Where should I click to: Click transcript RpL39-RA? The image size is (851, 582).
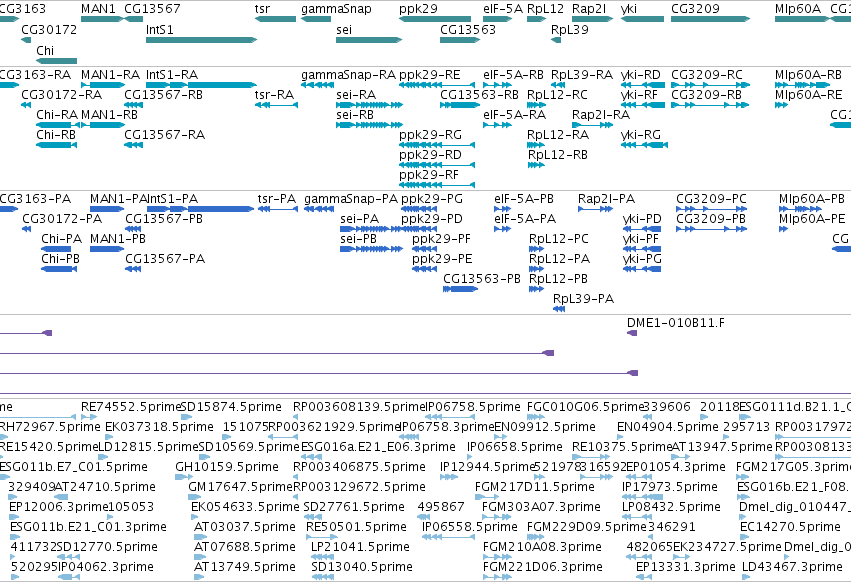point(582,74)
